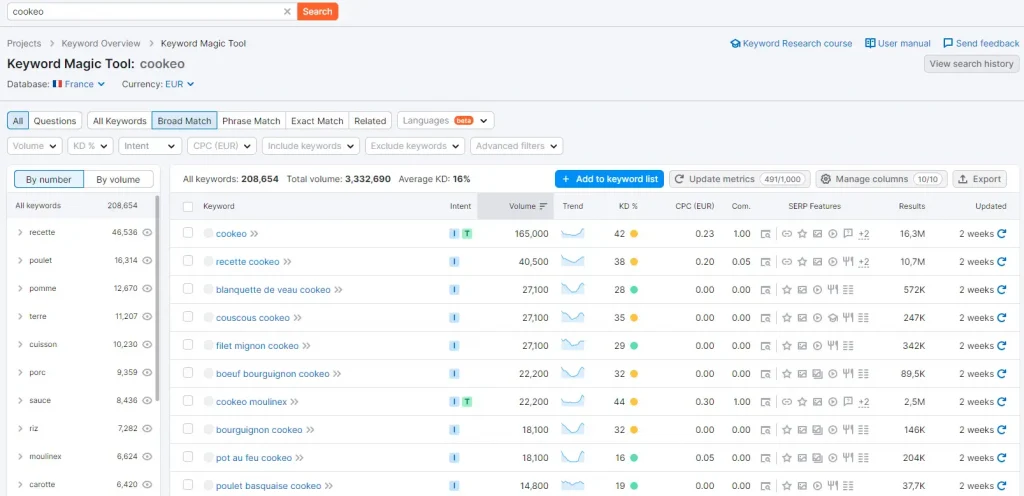Open the France database dropdown
The height and width of the screenshot is (496, 1024).
79,84
